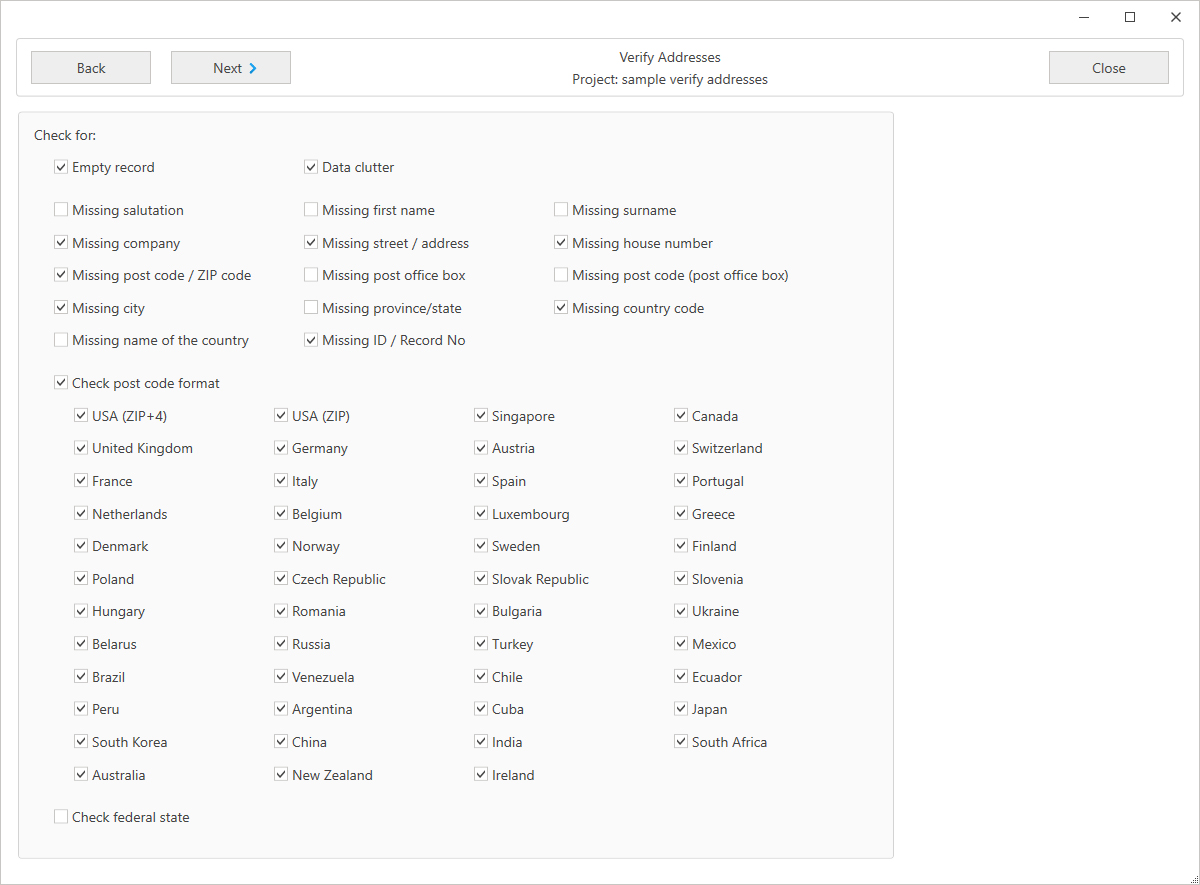Uncheck the New Zealand format option

pos(281,774)
